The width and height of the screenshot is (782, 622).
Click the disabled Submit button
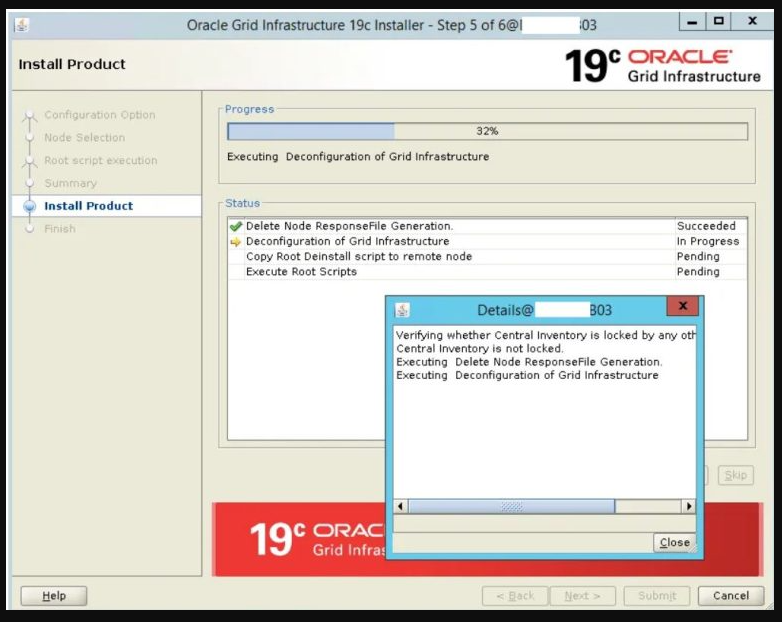pyautogui.click(x=657, y=596)
